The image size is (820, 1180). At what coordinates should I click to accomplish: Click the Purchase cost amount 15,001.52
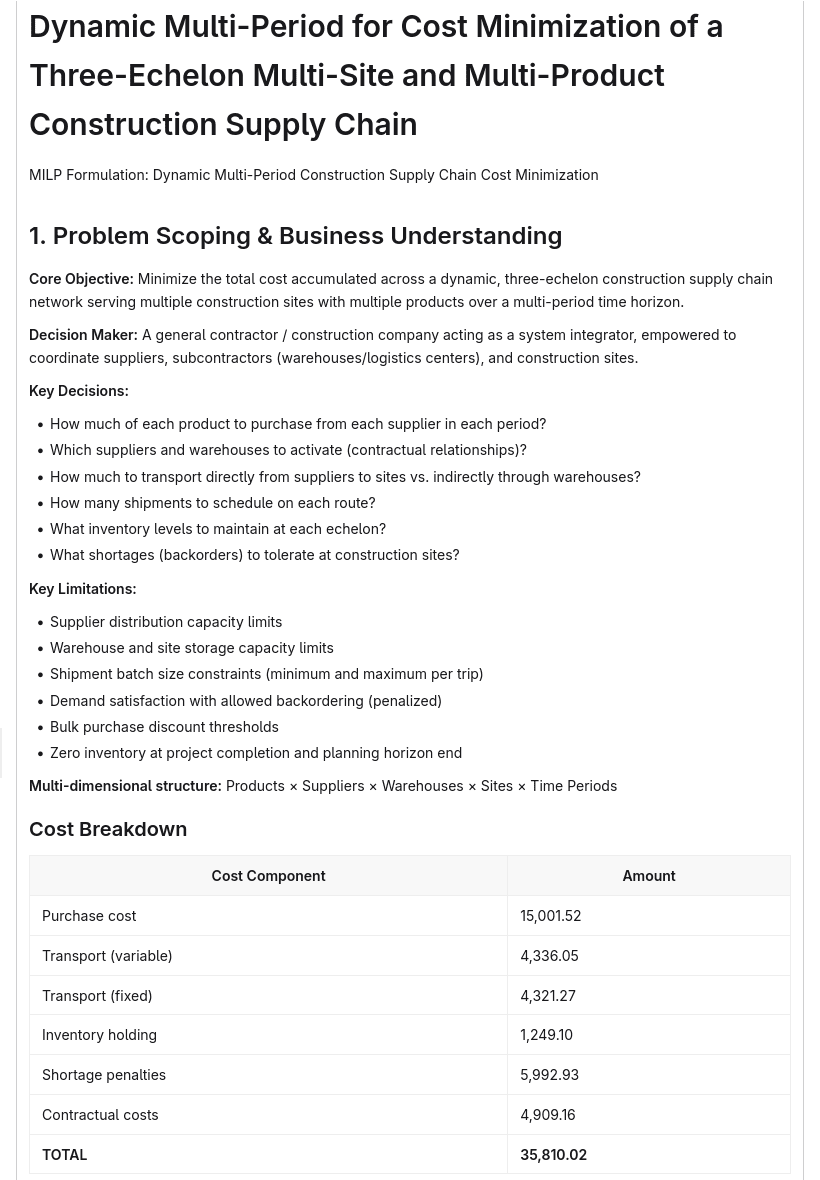[551, 916]
